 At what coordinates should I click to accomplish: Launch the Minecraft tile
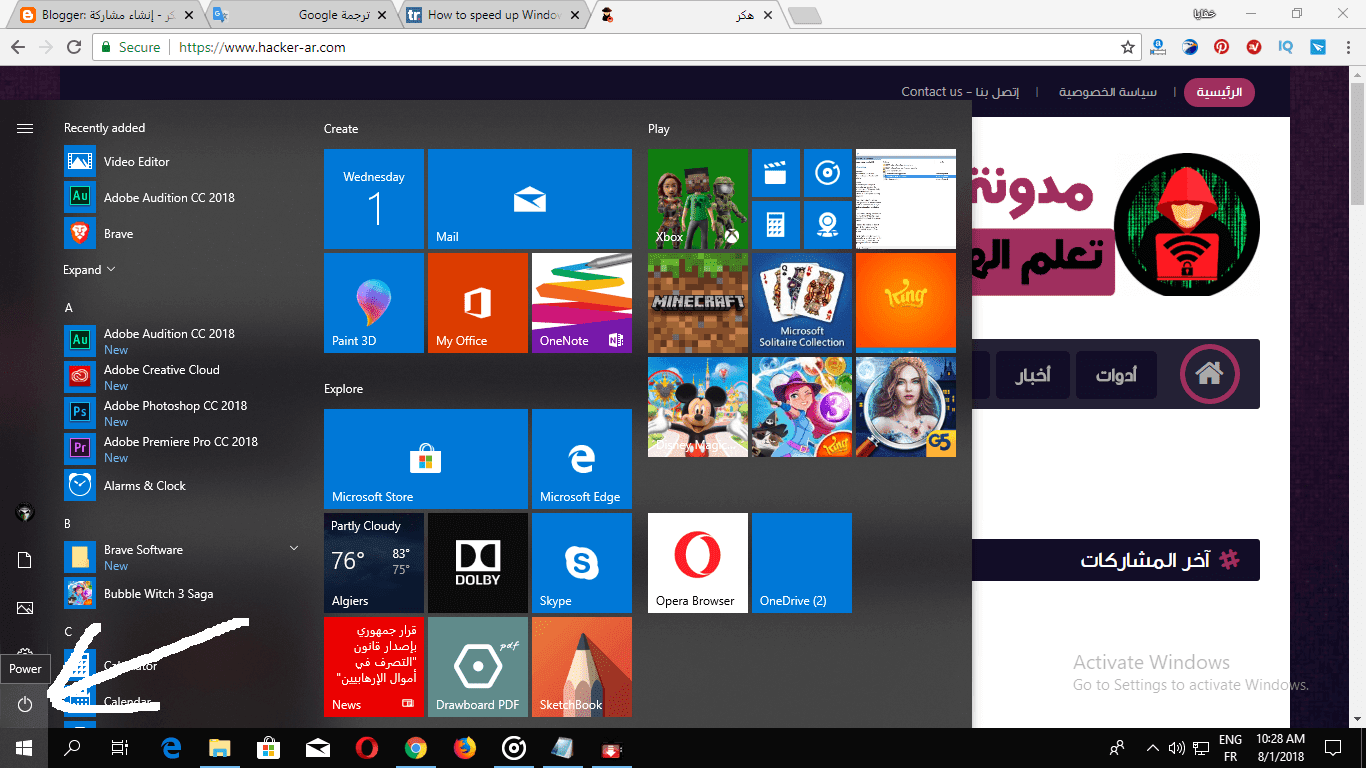pyautogui.click(x=698, y=303)
